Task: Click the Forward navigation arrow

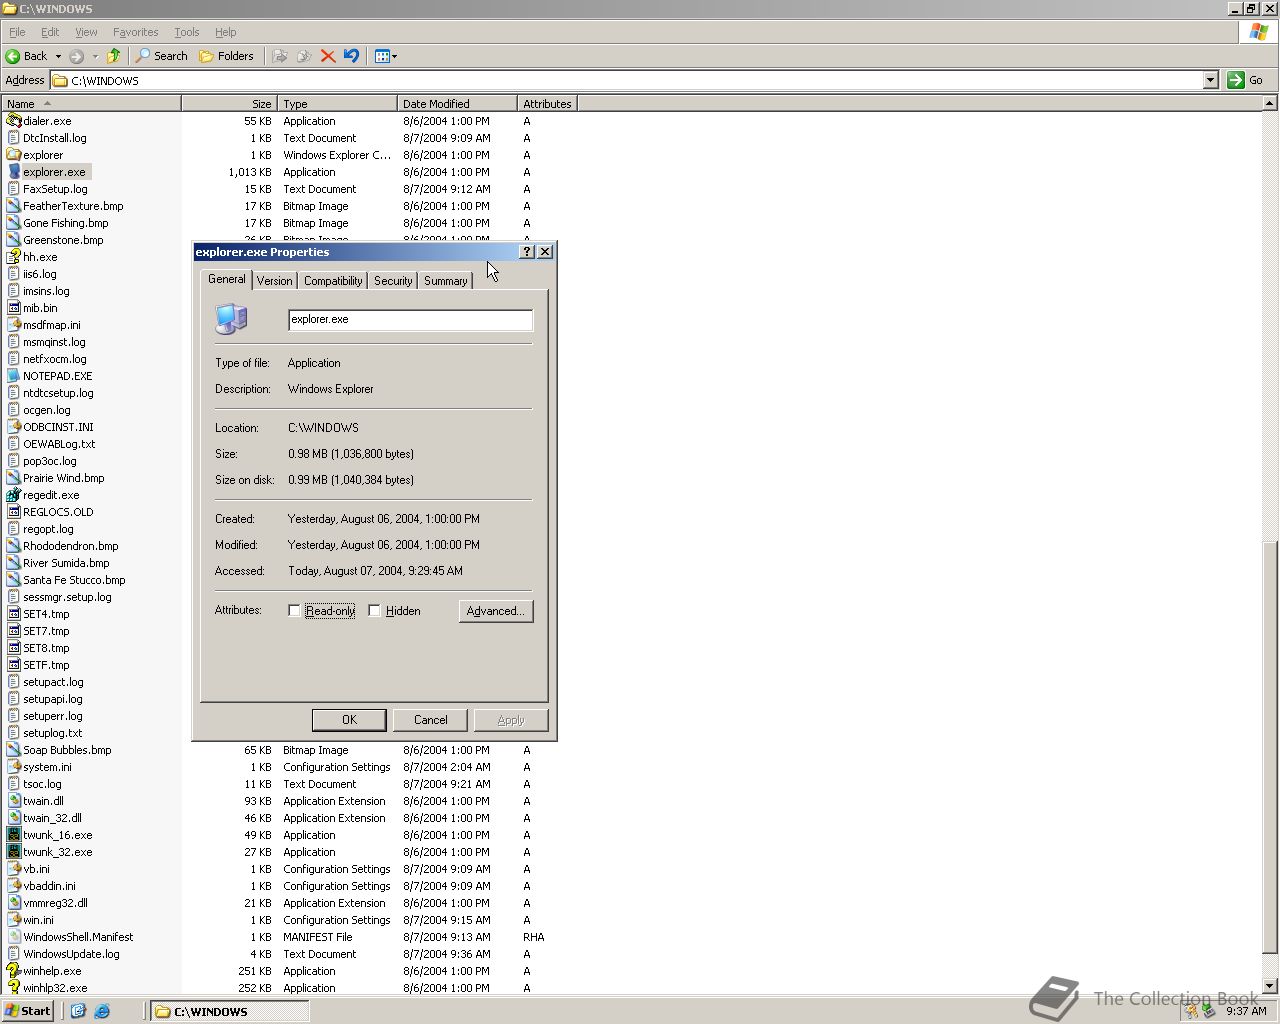Action: pos(76,56)
